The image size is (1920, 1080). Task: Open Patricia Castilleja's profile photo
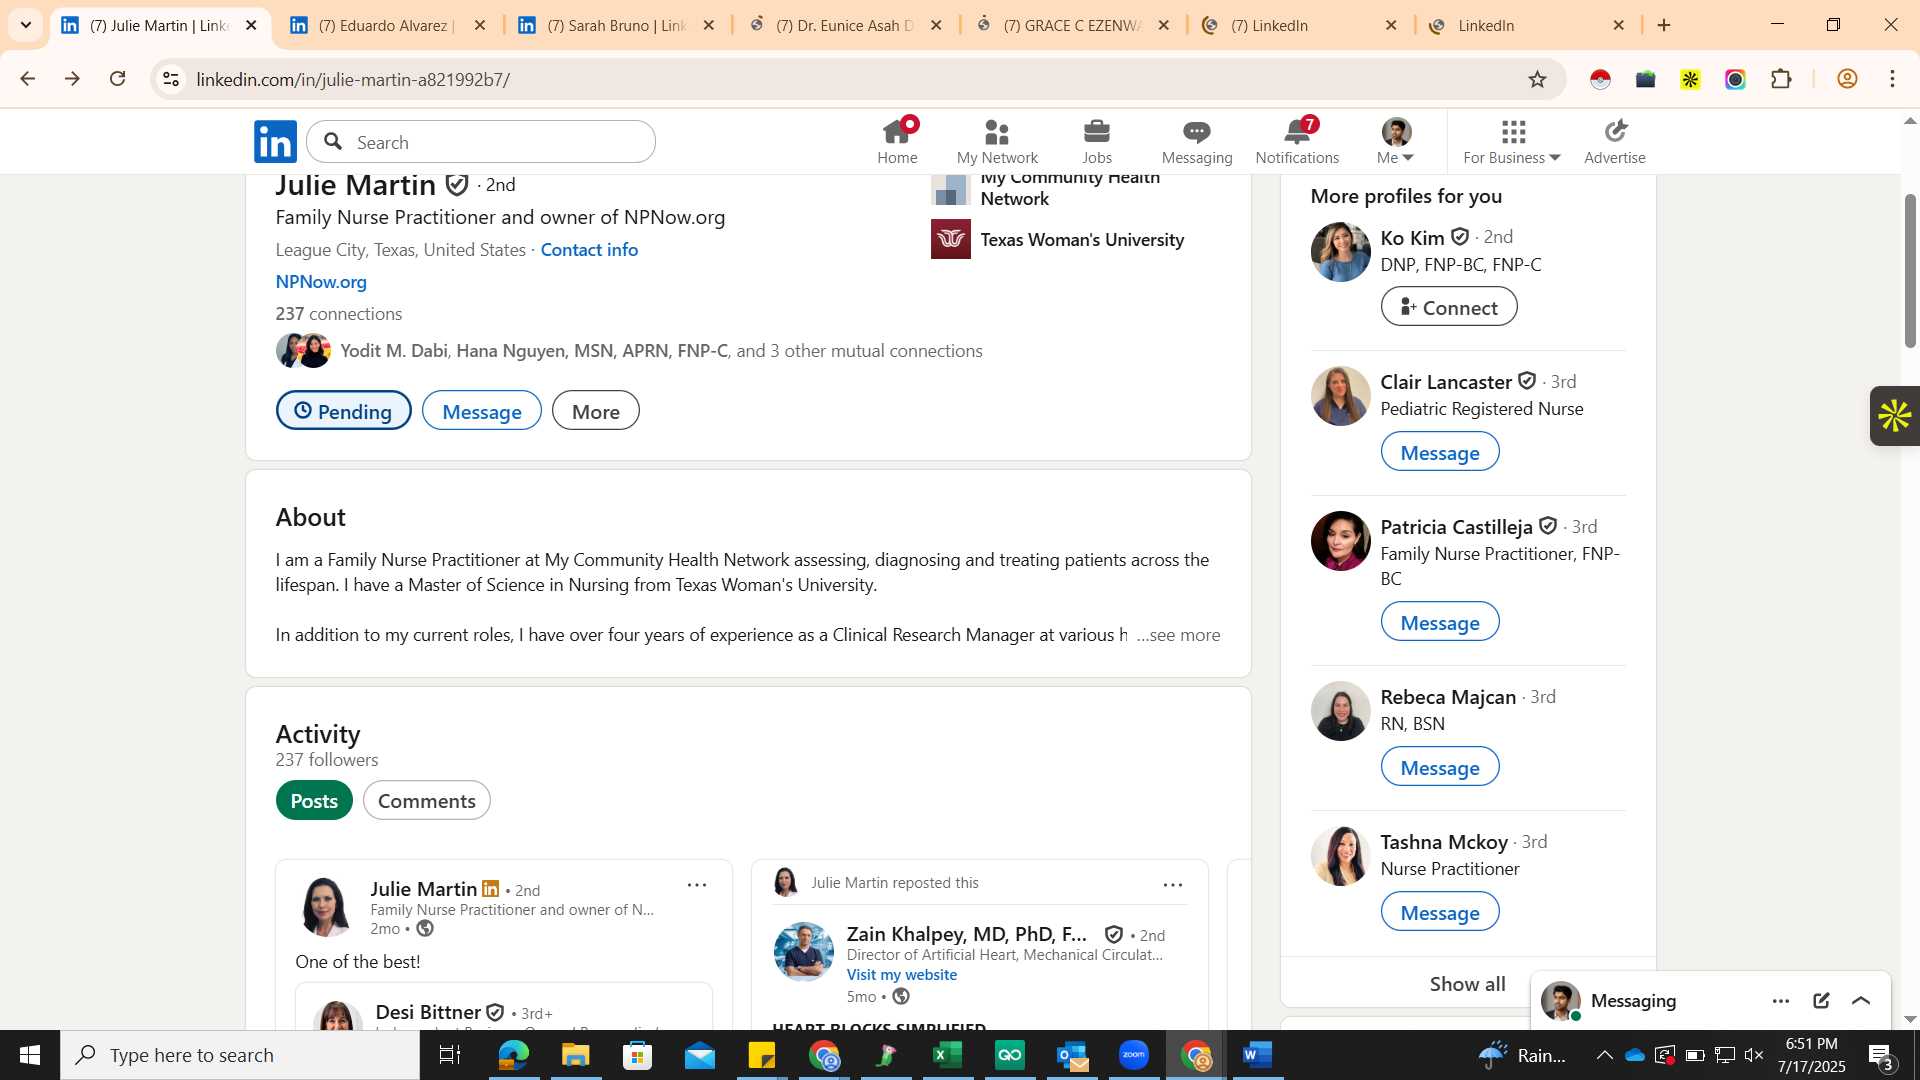coord(1340,541)
